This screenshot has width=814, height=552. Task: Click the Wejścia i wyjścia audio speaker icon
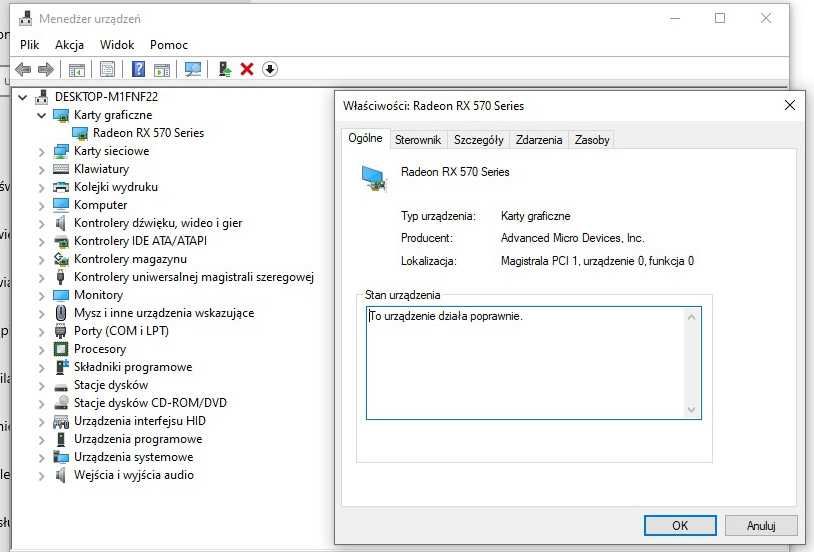(61, 475)
